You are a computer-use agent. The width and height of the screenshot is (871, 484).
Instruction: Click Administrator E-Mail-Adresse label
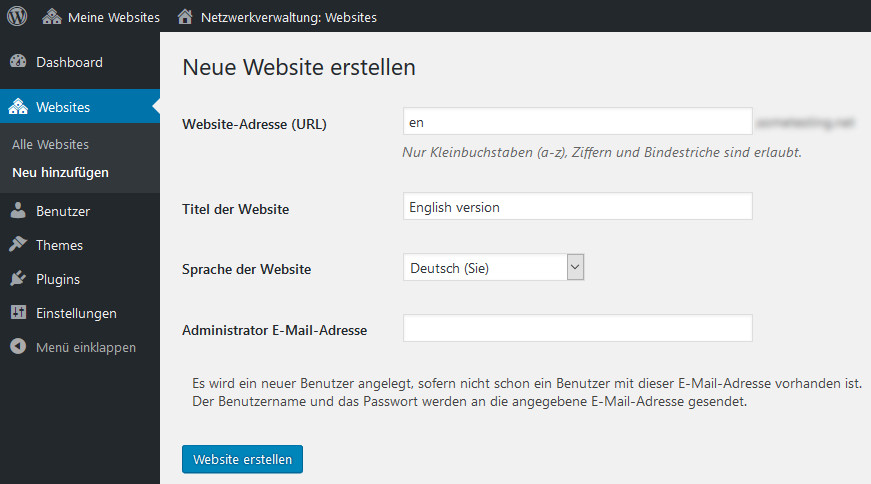tap(274, 330)
